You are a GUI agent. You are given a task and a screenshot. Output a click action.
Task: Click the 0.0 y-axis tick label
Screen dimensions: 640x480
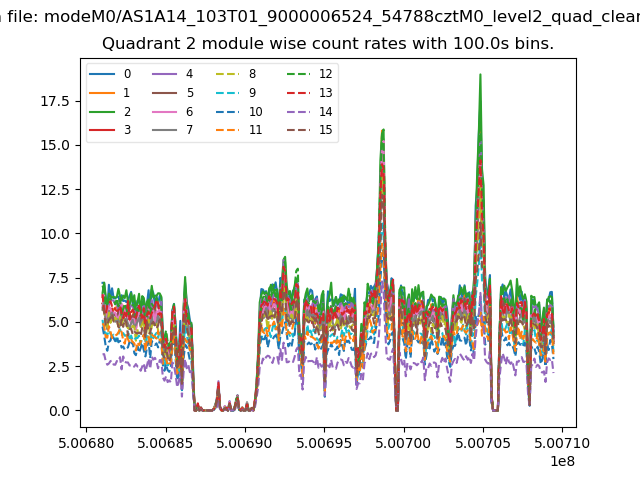pos(60,411)
